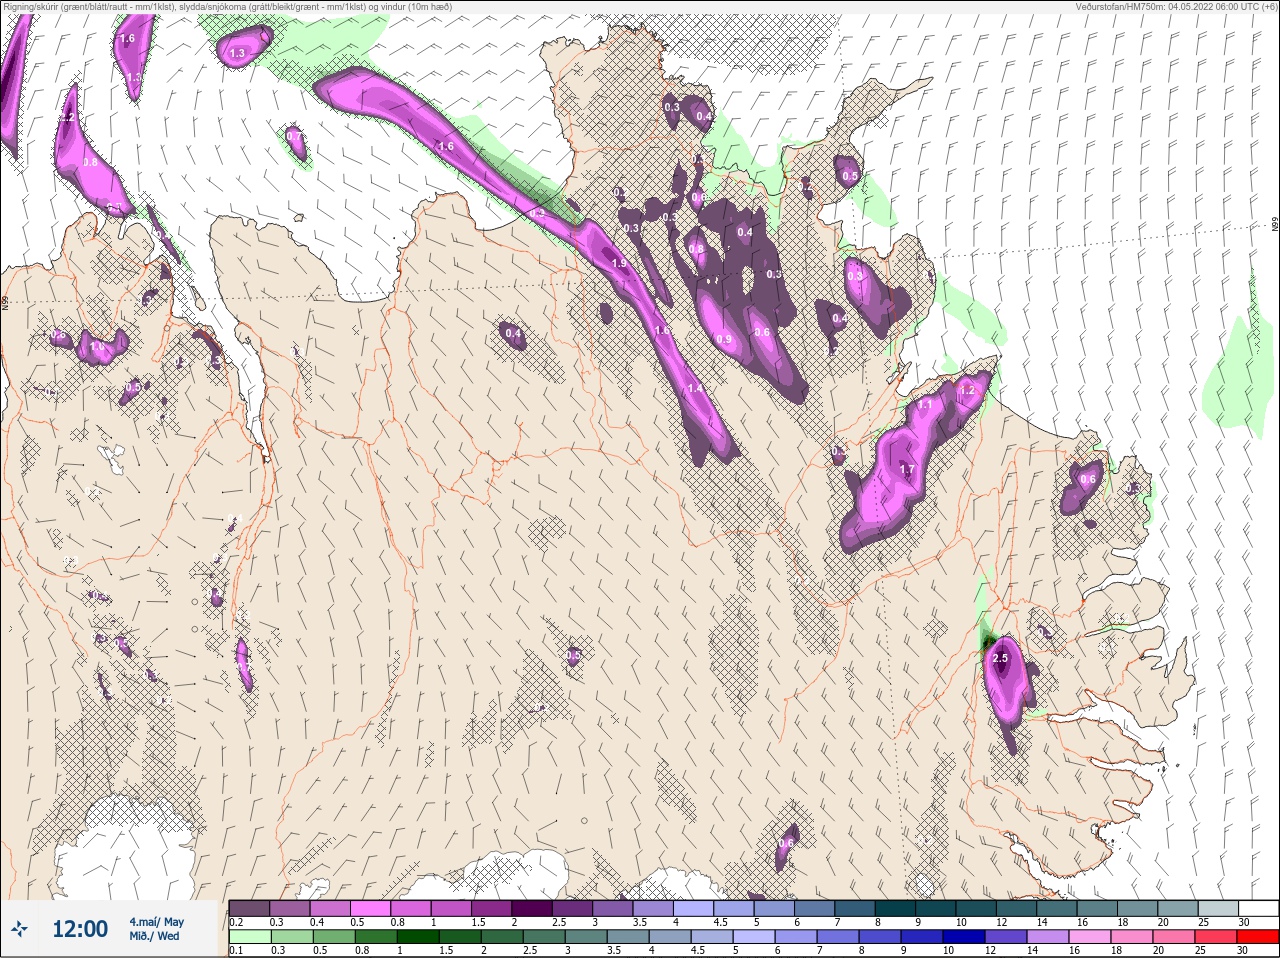Select the 12:00 forecast time label
This screenshot has width=1280, height=958.
tap(80, 929)
